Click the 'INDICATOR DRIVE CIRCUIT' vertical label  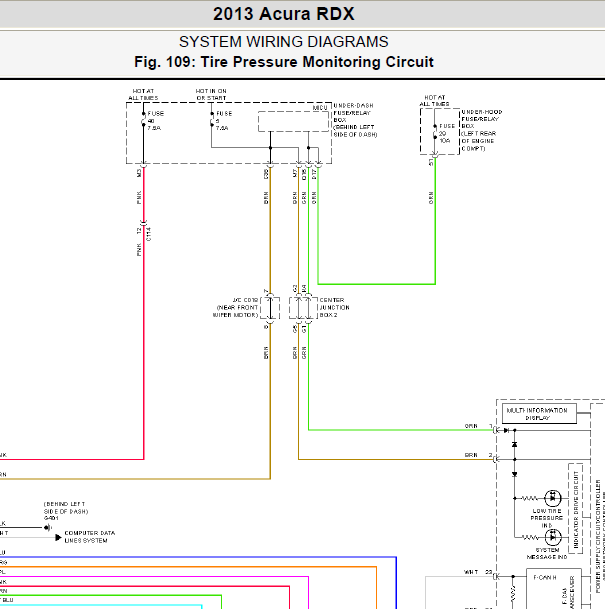575,508
